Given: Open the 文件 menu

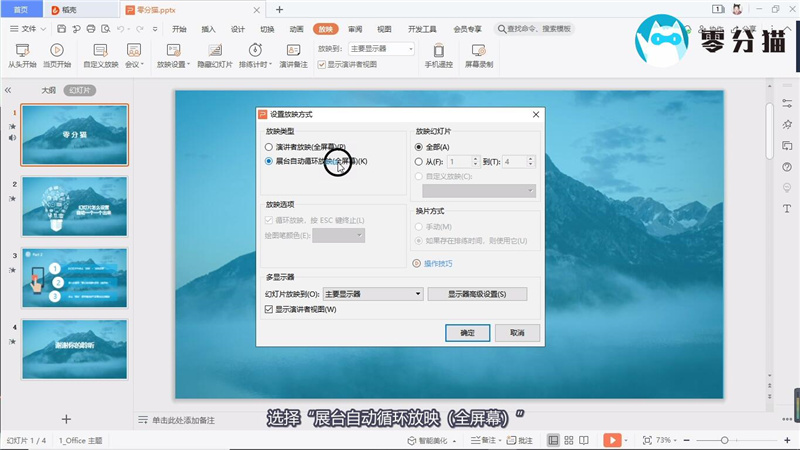Looking at the screenshot, I should pos(28,29).
